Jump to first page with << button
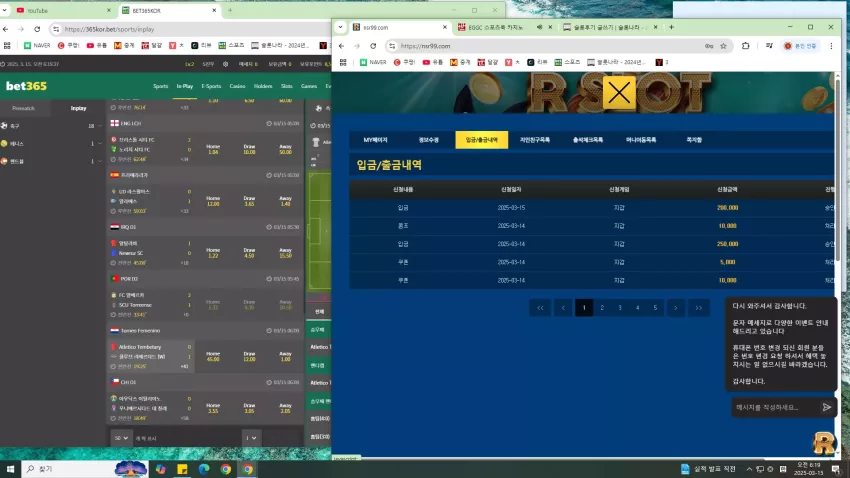 [x=540, y=308]
